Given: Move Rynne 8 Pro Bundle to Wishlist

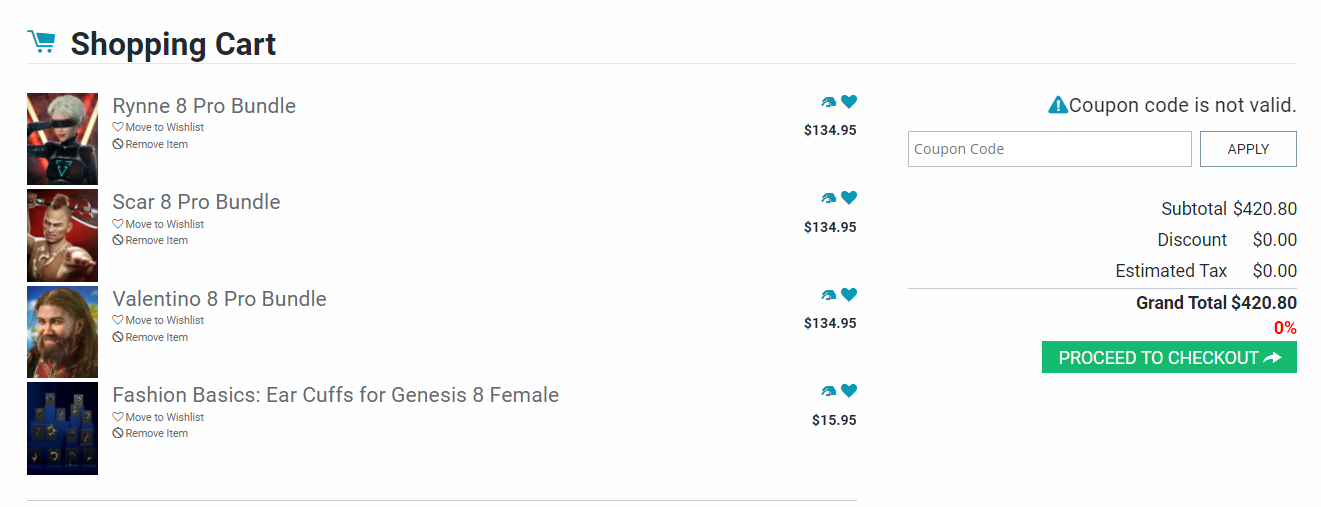Looking at the screenshot, I should point(158,127).
